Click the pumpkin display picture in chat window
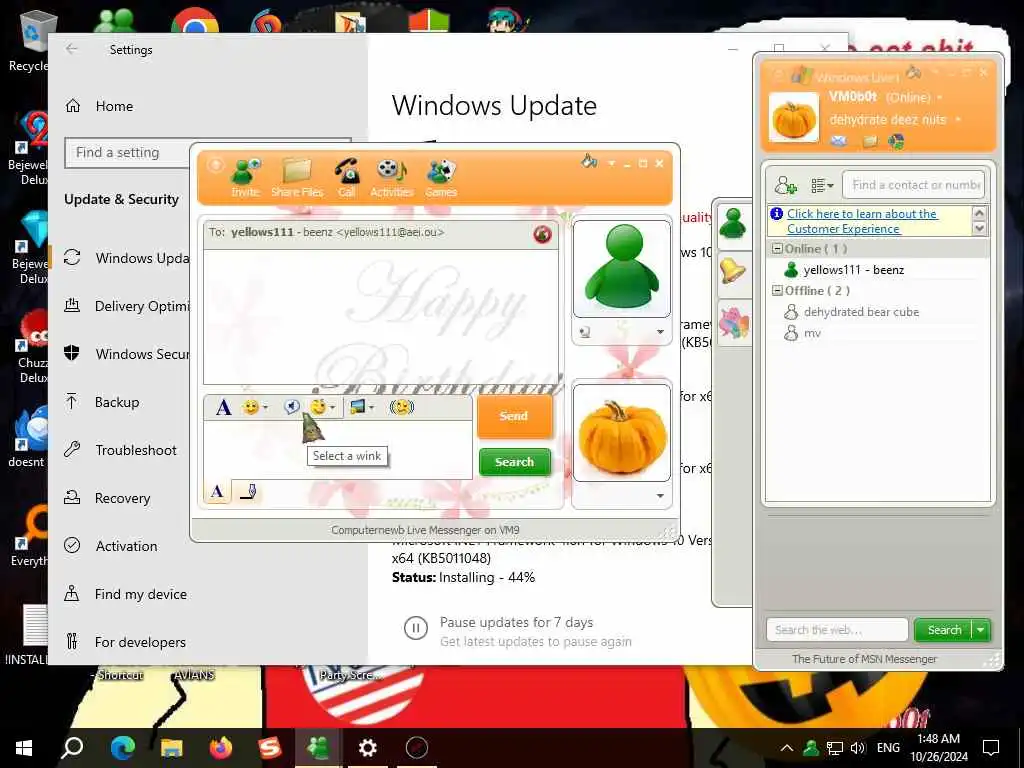Image resolution: width=1024 pixels, height=768 pixels. tap(622, 433)
